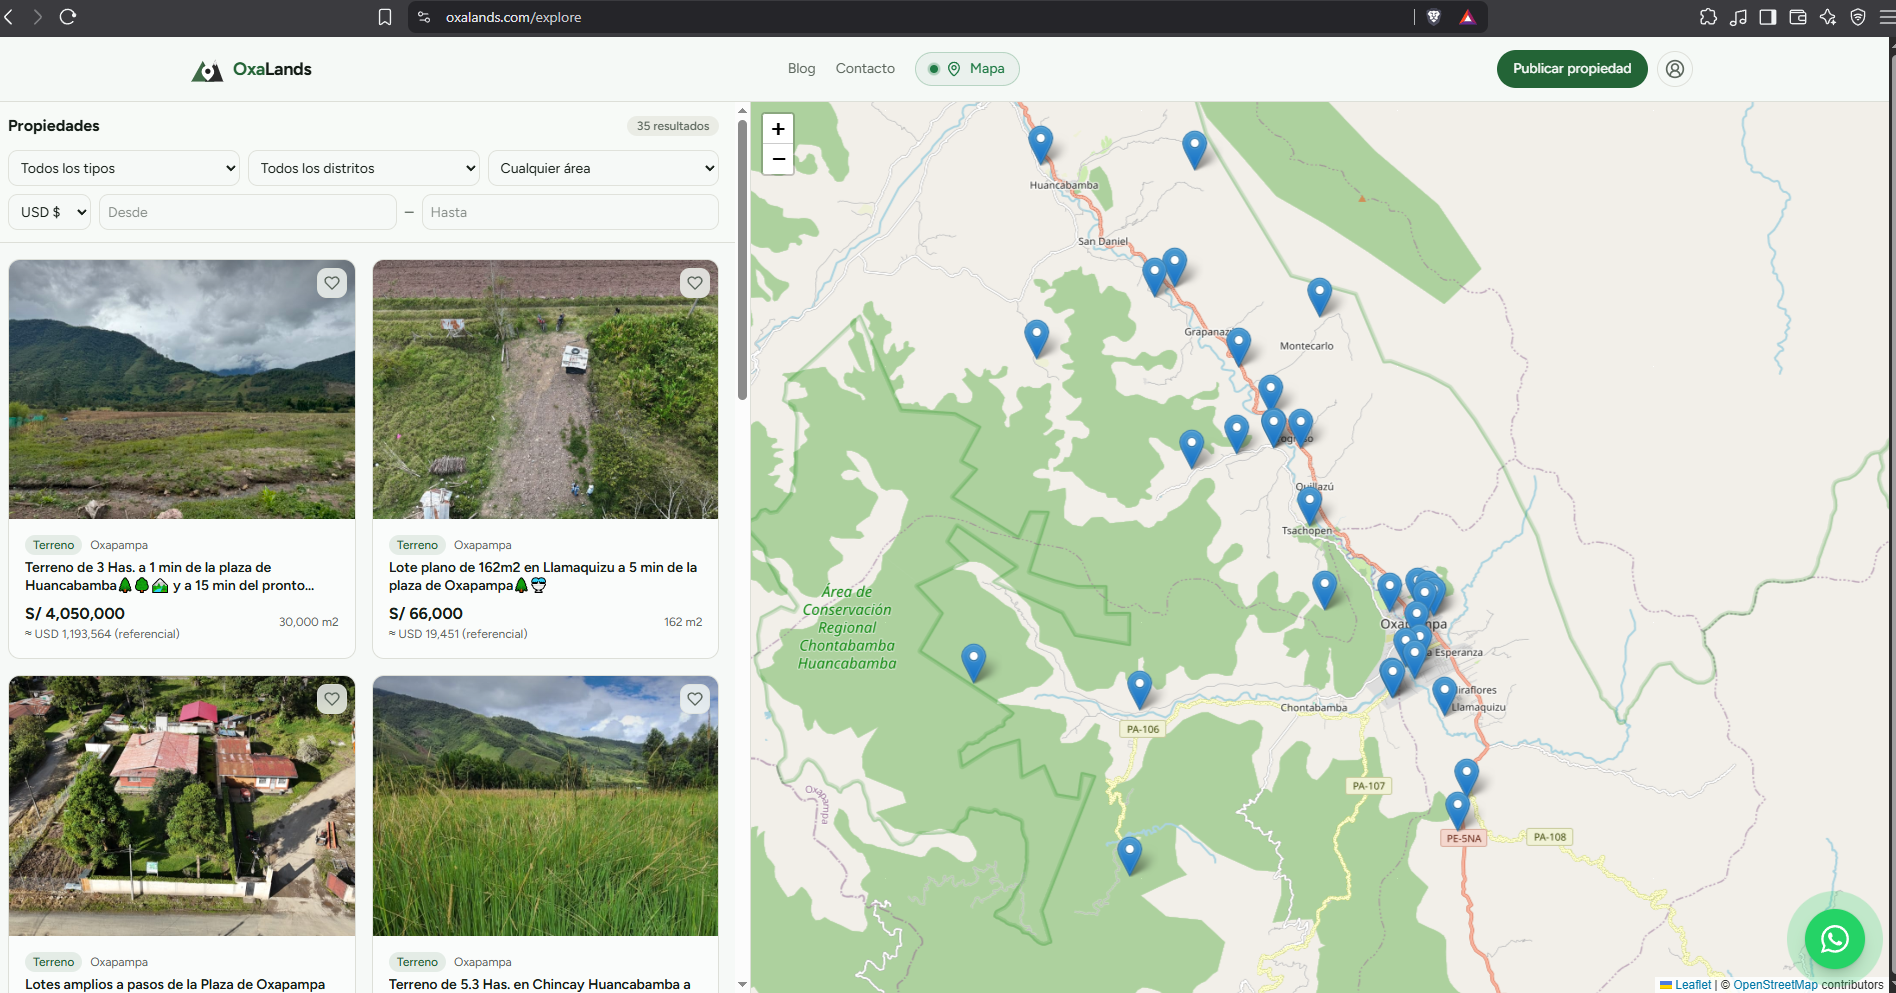Image resolution: width=1896 pixels, height=993 pixels.
Task: Open the Cualquier área dropdown
Action: (604, 168)
